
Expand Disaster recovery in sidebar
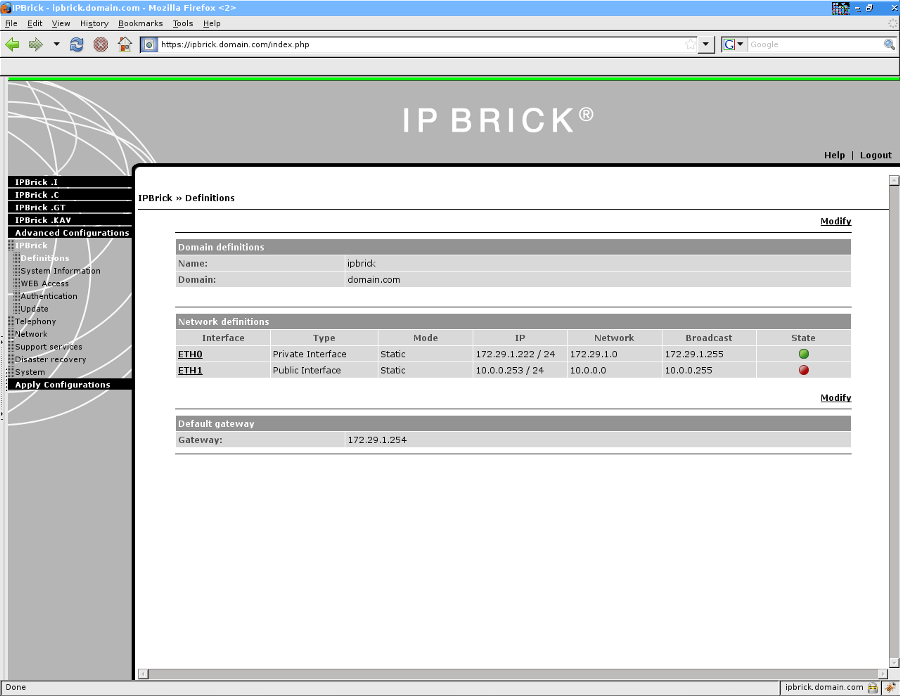pyautogui.click(x=51, y=359)
